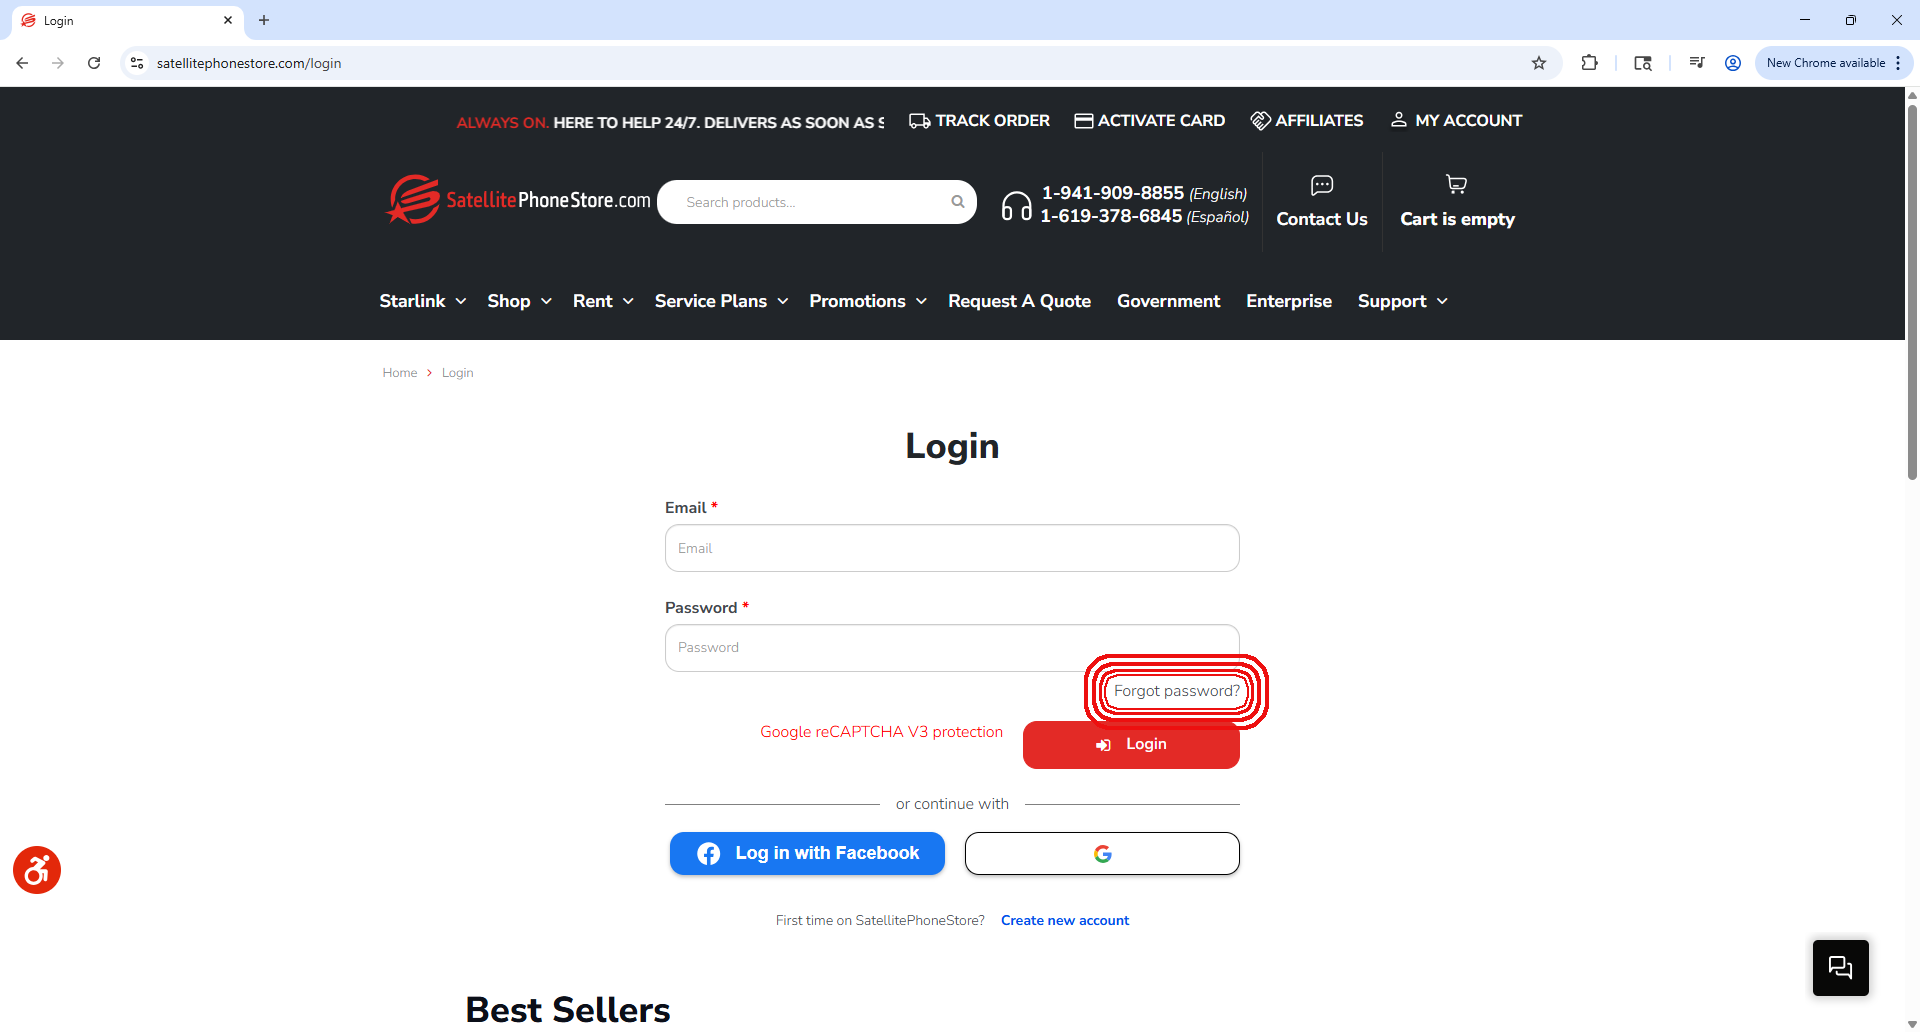Open Chrome three-dot menu
Image resolution: width=1920 pixels, height=1032 pixels.
1898,63
